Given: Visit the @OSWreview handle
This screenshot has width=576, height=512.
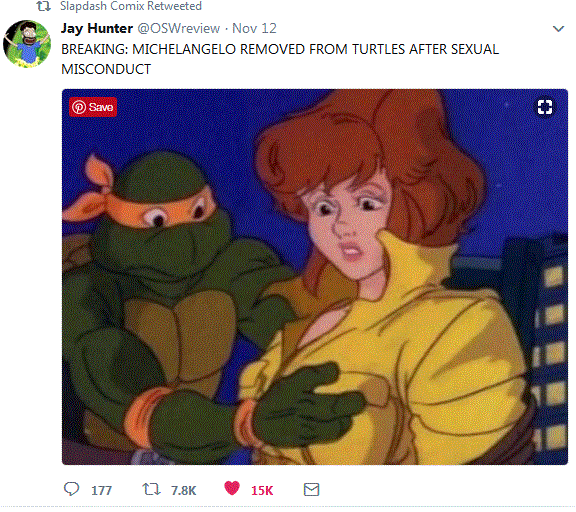Looking at the screenshot, I should (179, 28).
